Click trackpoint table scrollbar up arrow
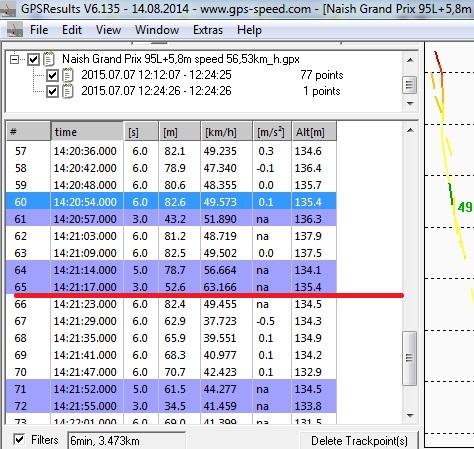Image resolution: width=474 pixels, height=449 pixels. pyautogui.click(x=410, y=130)
